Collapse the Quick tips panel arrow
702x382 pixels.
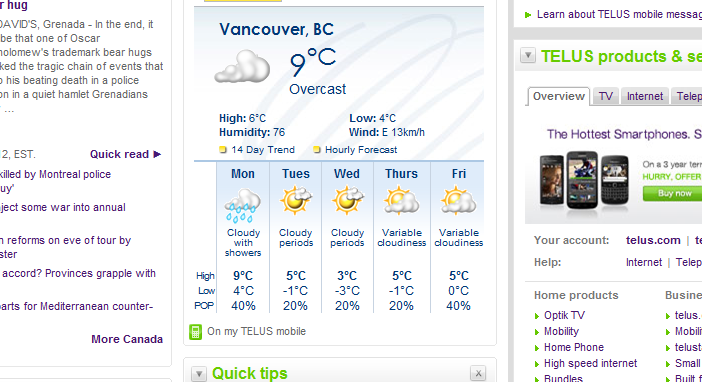[x=199, y=373]
